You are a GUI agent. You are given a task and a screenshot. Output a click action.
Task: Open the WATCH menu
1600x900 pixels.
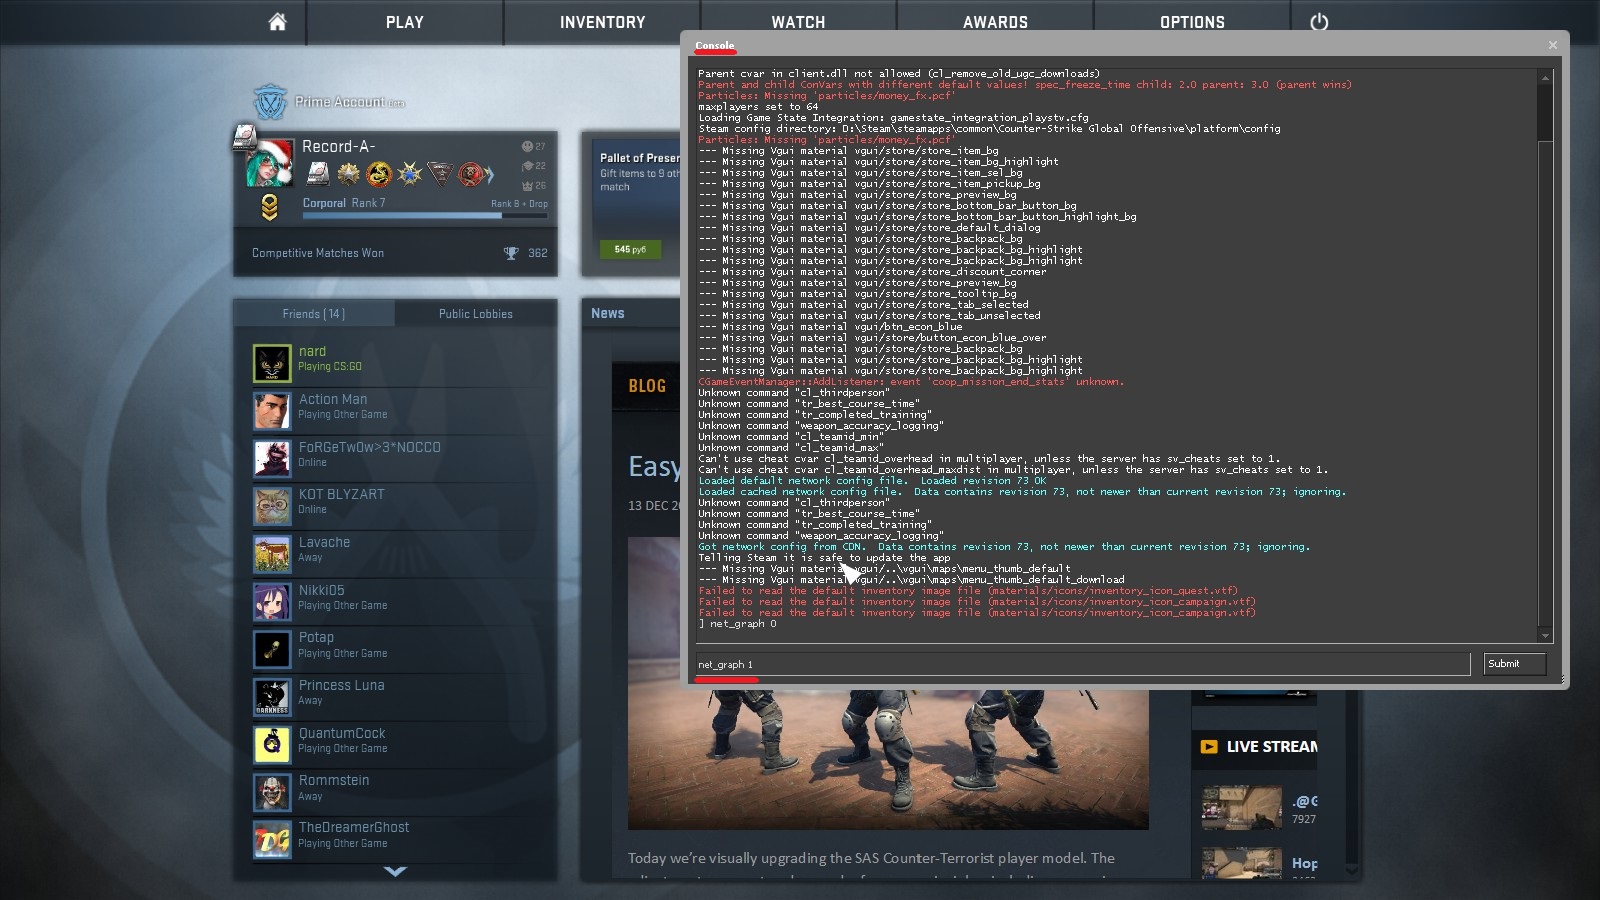pos(798,22)
